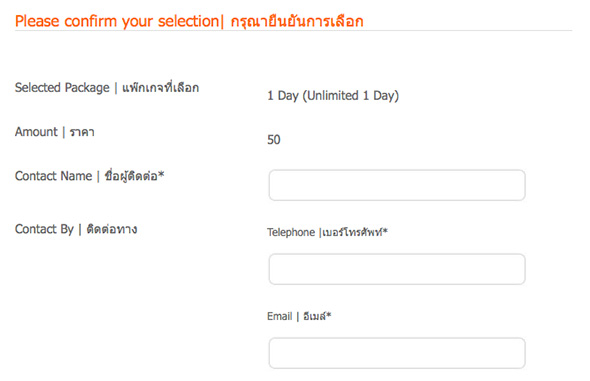
Task: Click the 'Contact By' English label
Action: tap(44, 229)
